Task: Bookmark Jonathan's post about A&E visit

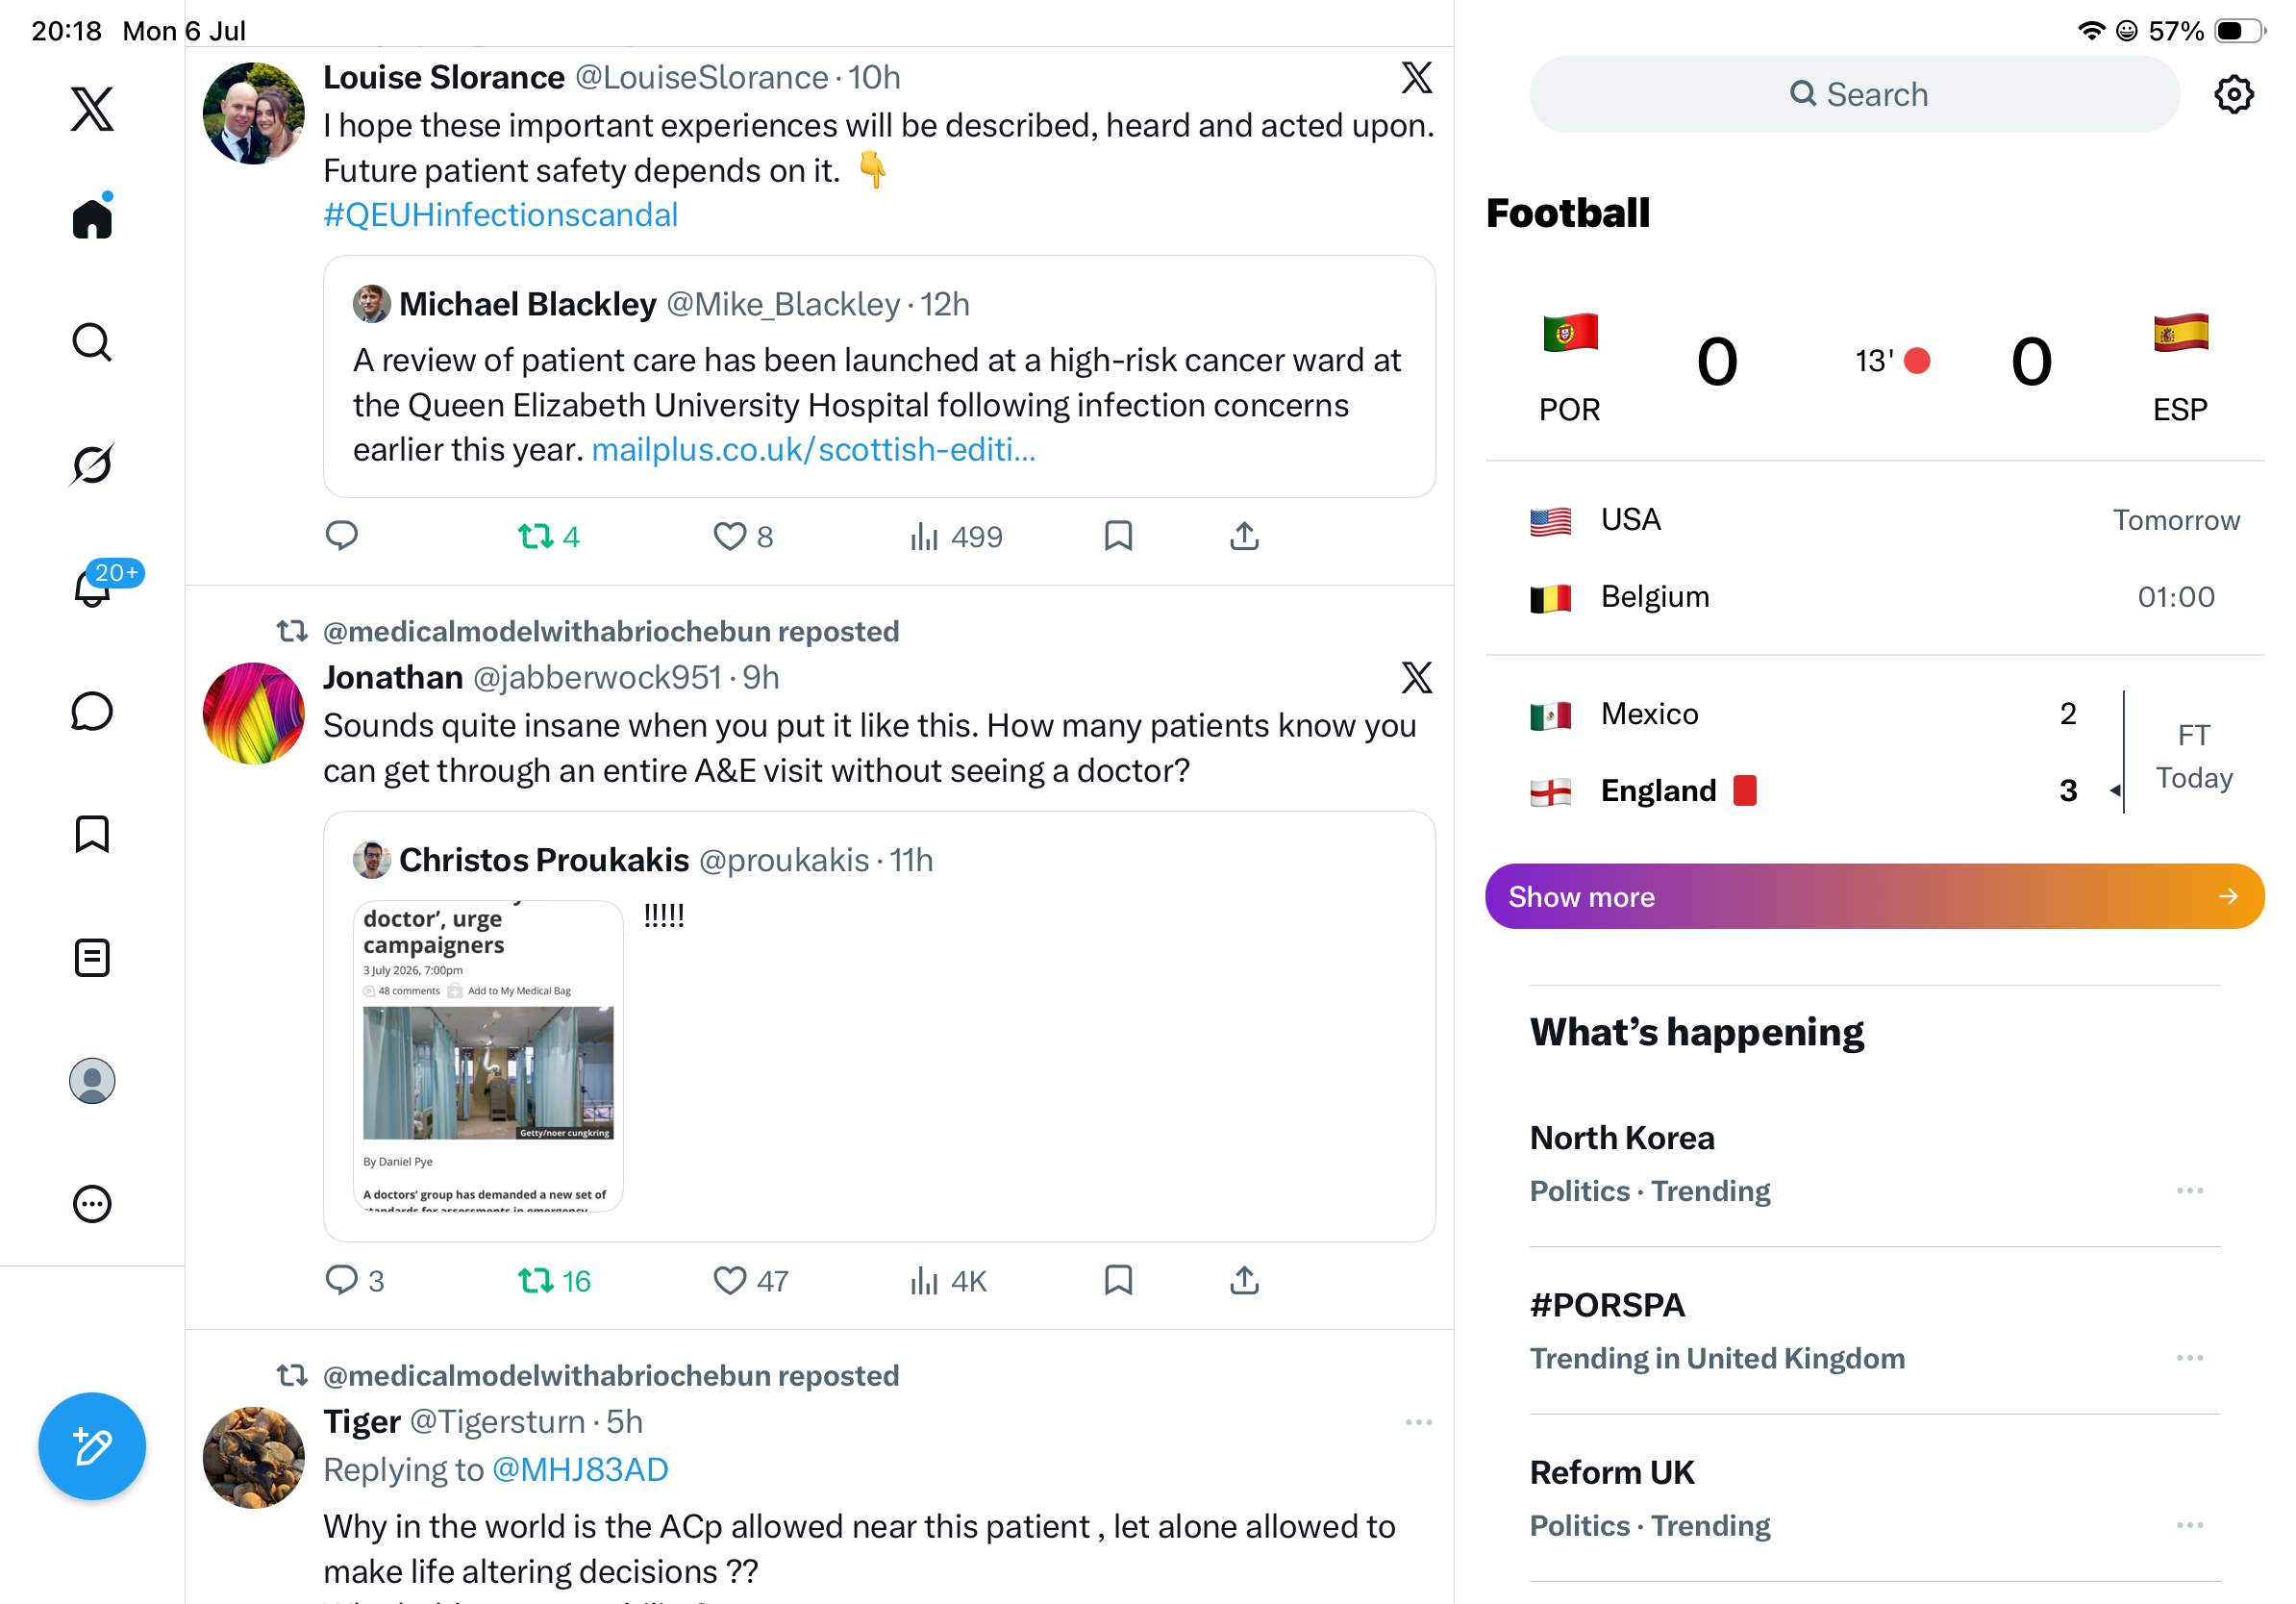Action: pyautogui.click(x=1118, y=1280)
